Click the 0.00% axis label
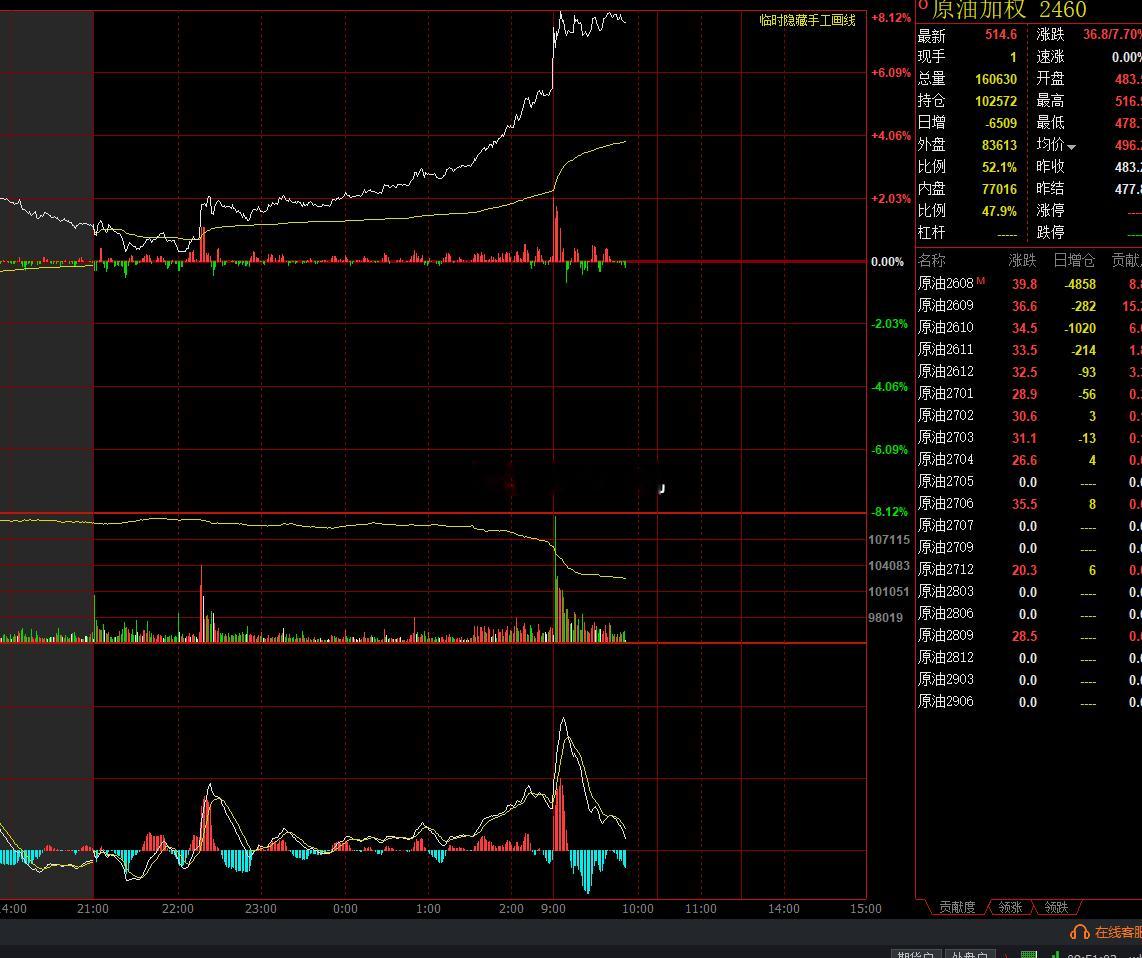1142x958 pixels. tap(887, 262)
